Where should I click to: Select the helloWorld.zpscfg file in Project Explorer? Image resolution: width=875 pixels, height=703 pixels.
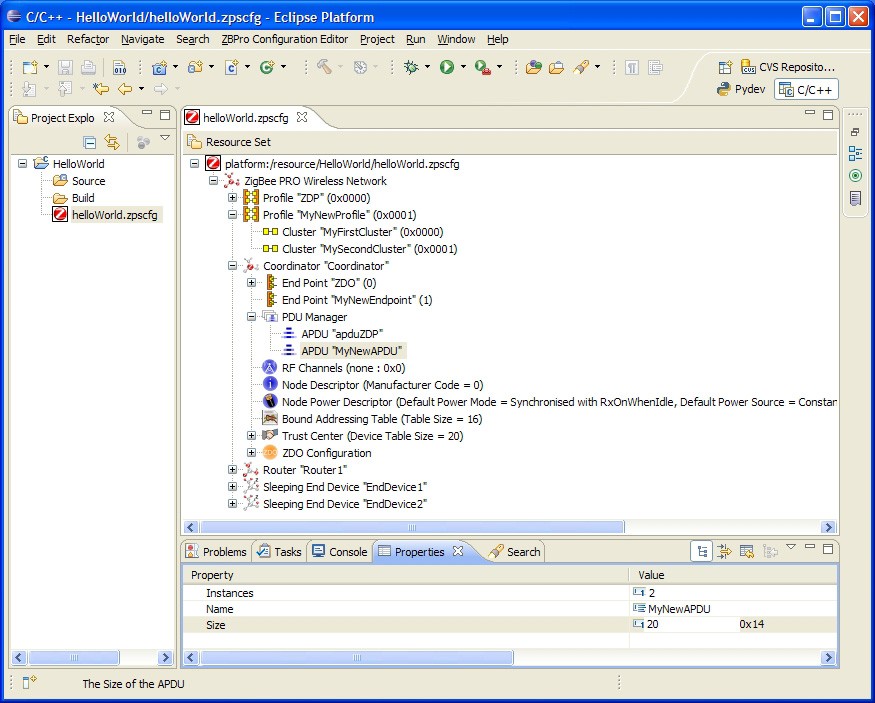pos(114,215)
